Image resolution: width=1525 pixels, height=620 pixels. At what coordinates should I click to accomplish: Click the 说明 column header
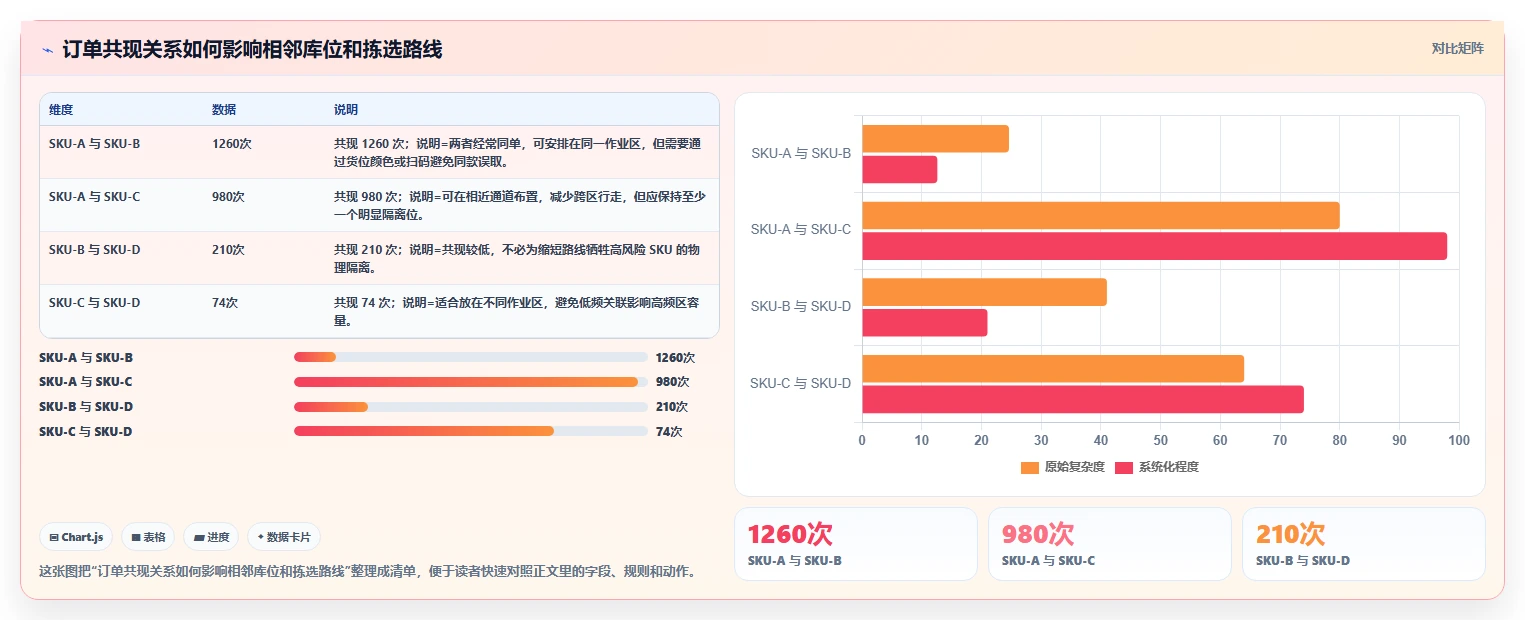[346, 109]
